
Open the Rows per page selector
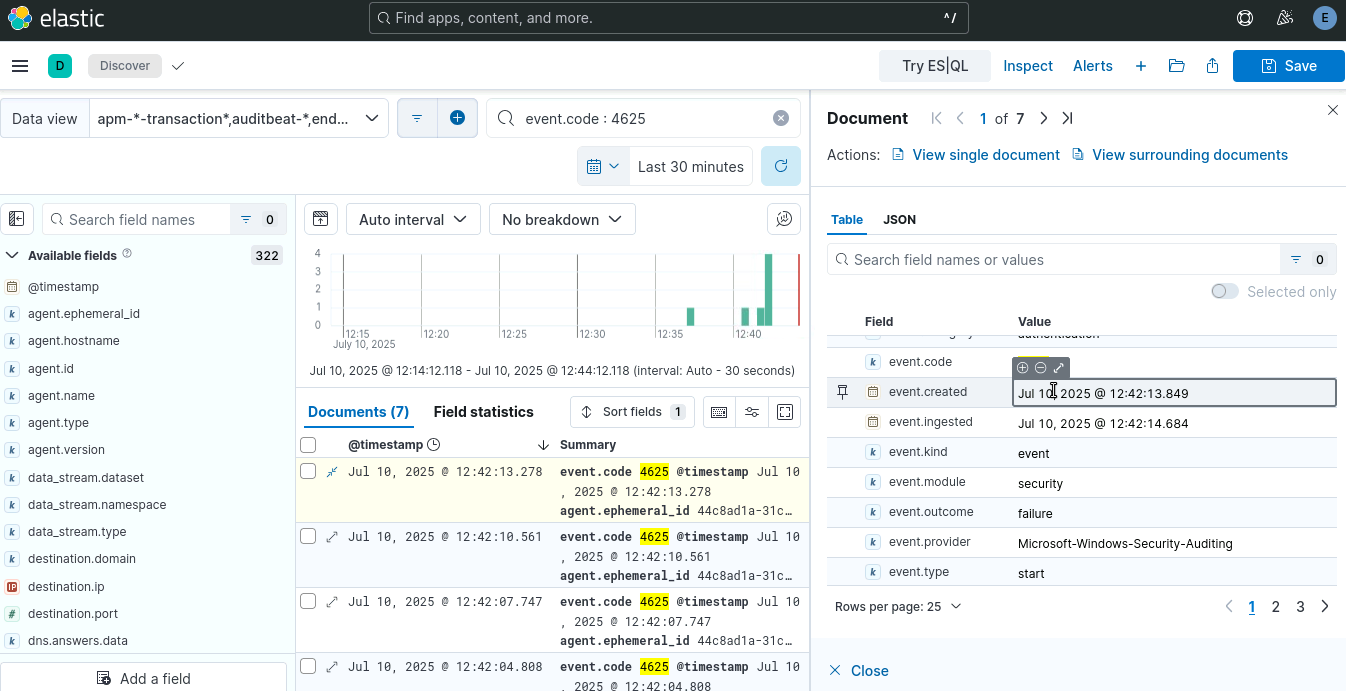pyautogui.click(x=898, y=606)
